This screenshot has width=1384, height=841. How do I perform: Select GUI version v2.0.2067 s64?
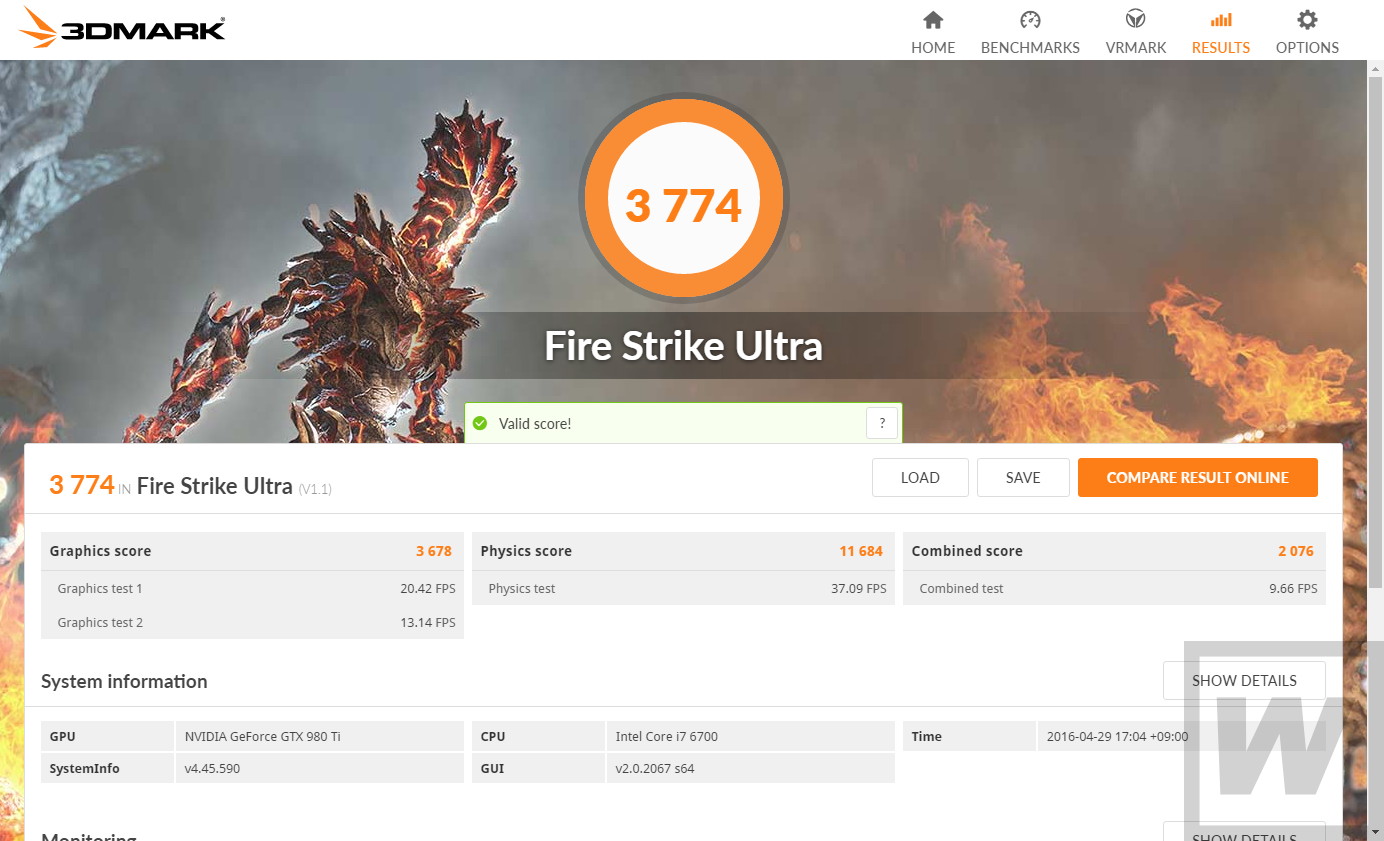click(655, 769)
